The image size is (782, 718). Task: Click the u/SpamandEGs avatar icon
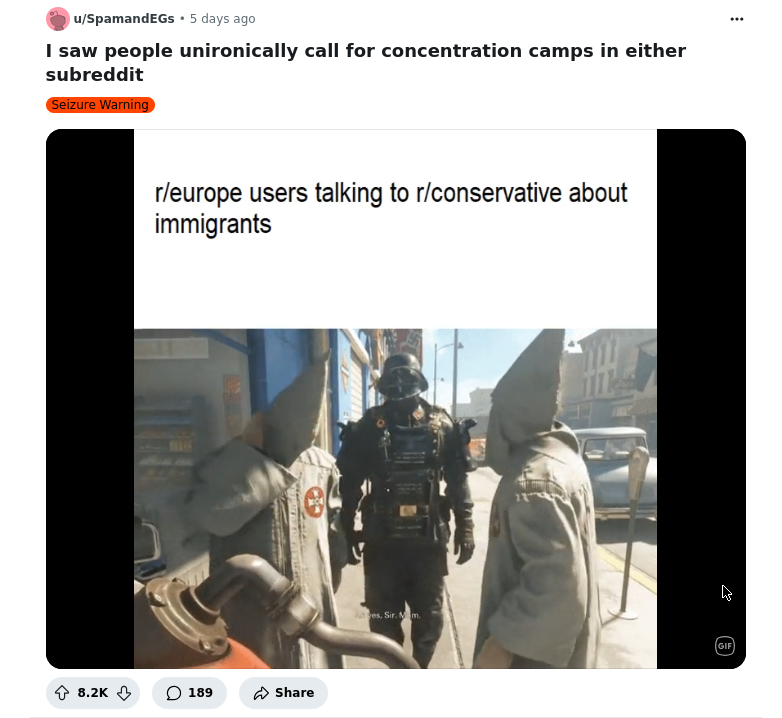click(x=58, y=19)
